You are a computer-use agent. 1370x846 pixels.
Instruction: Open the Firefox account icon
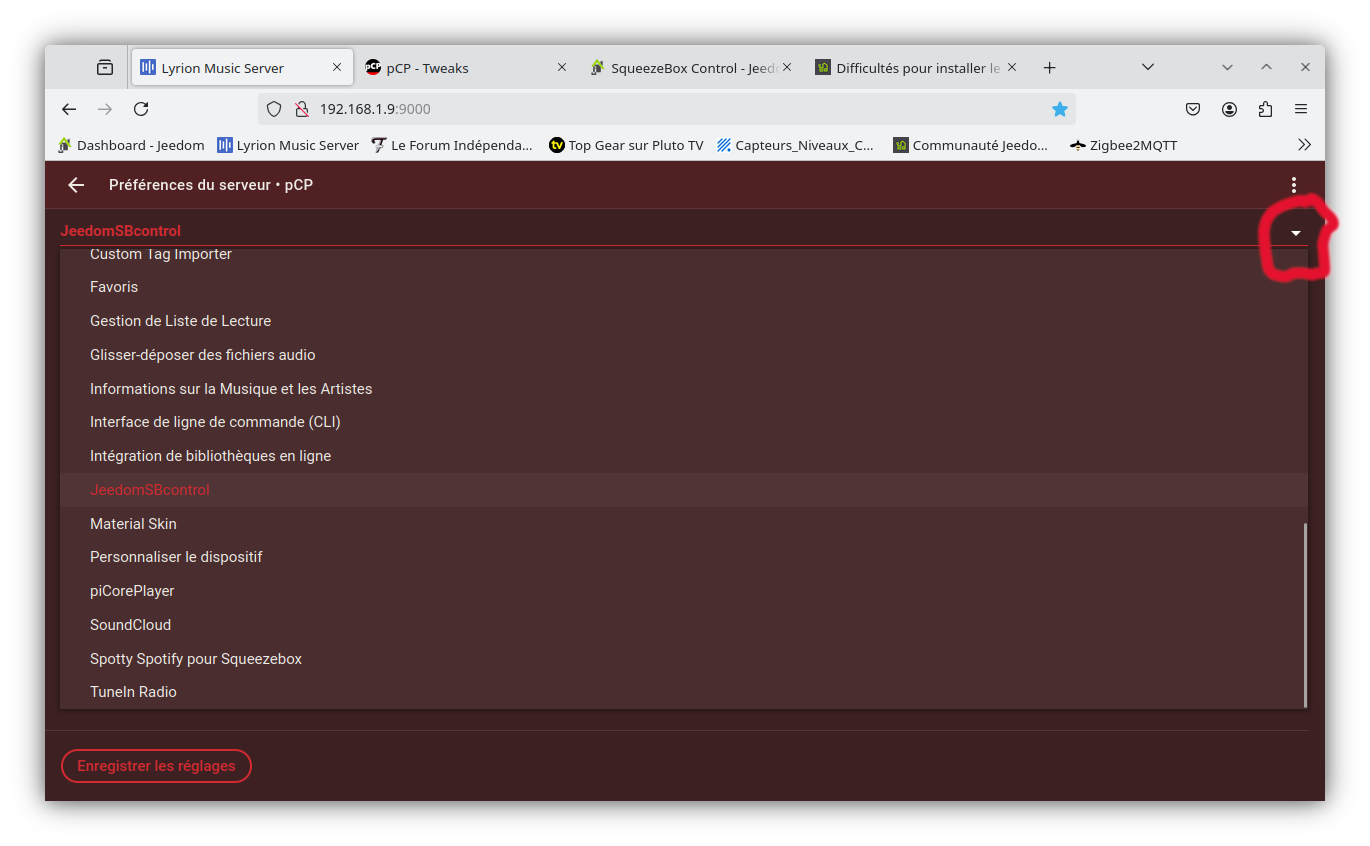tap(1229, 109)
